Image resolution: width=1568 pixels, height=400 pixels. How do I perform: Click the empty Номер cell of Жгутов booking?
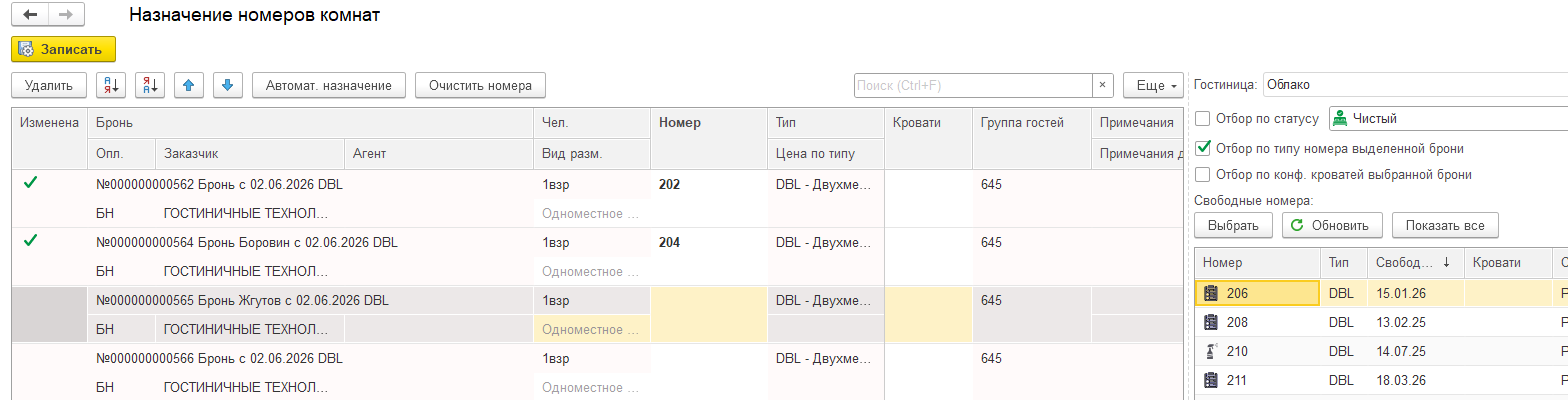click(x=709, y=315)
